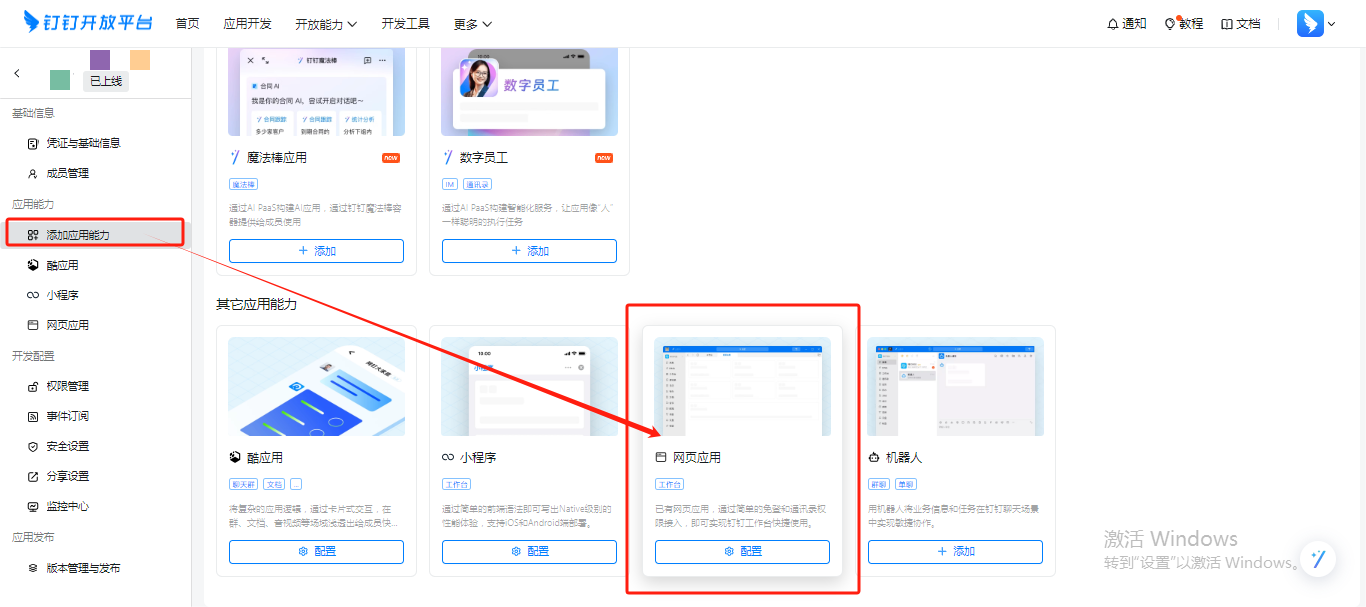Open the 数字员工 card preview image
Screen dimensions: 1366x607
click(x=529, y=91)
